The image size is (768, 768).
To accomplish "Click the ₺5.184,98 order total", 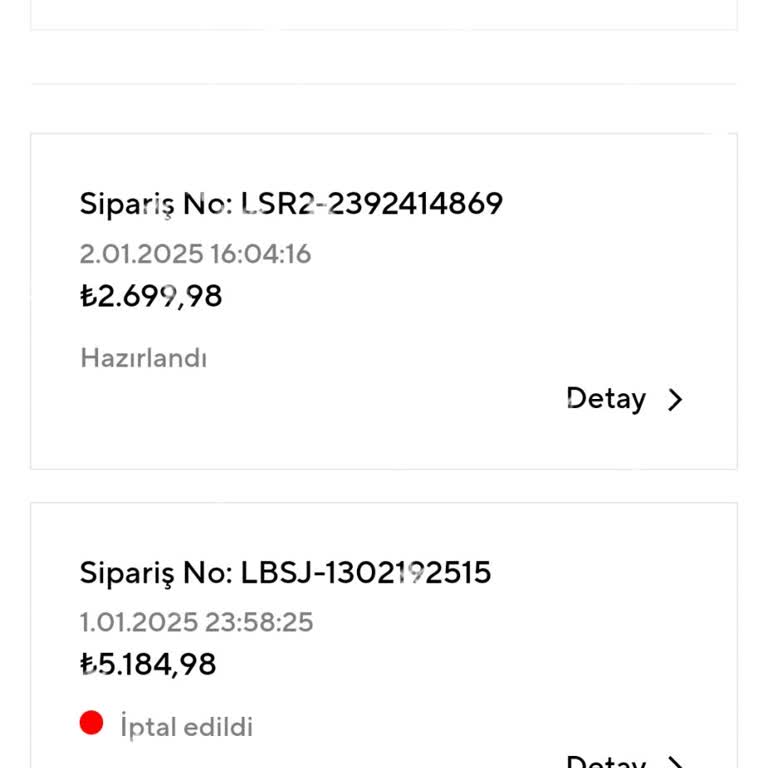I will tap(148, 664).
